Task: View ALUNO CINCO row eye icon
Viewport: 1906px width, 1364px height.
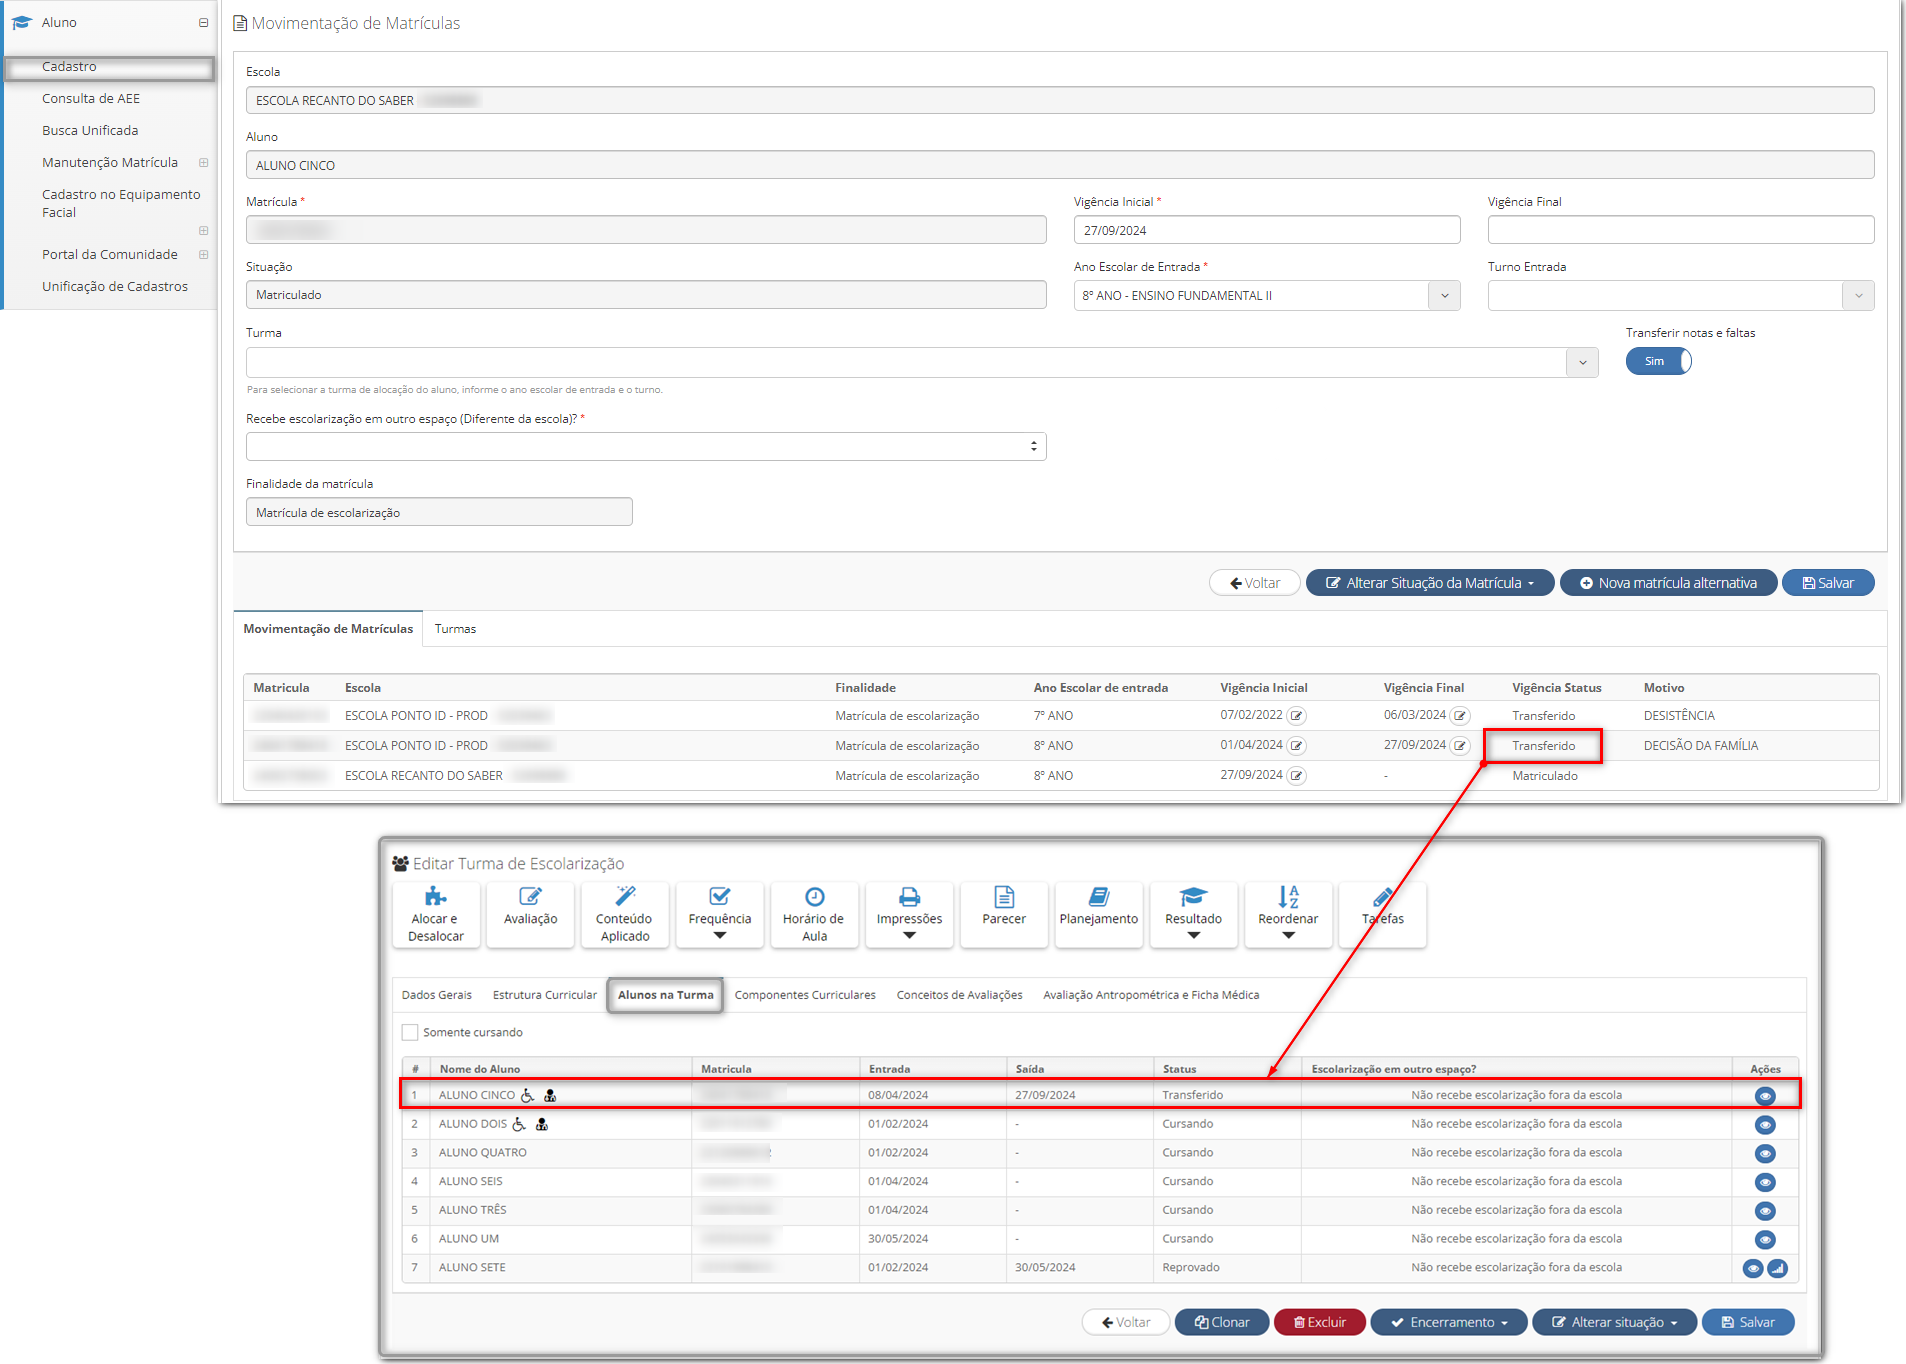Action: tap(1765, 1096)
